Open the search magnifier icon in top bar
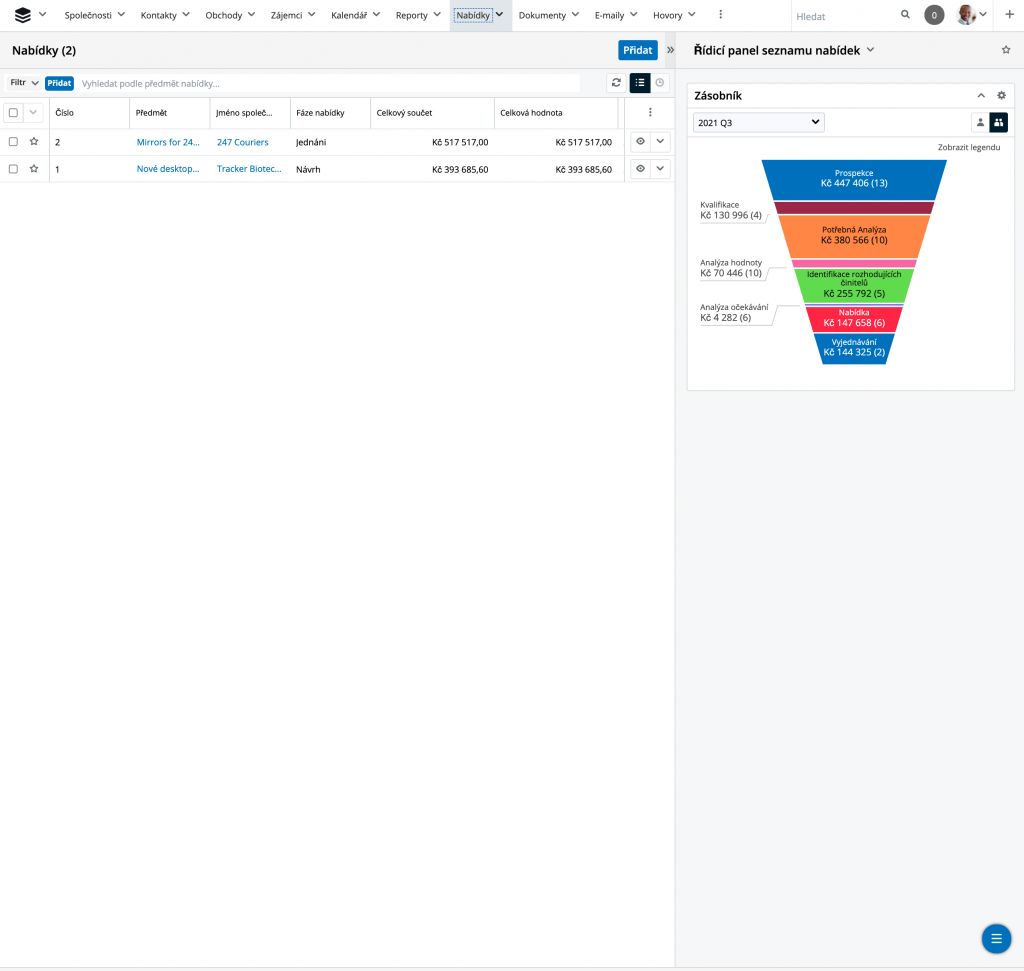Viewport: 1024px width, 971px height. point(905,15)
